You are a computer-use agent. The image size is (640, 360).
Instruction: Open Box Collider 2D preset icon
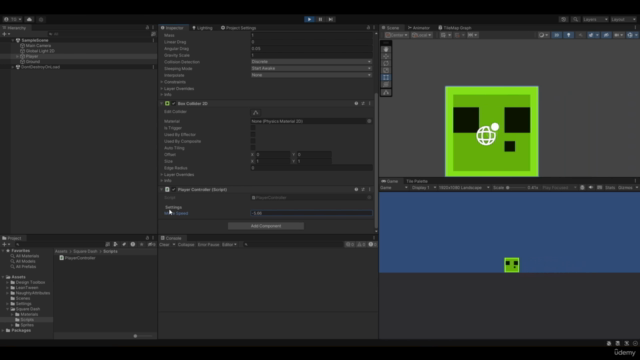363,104
